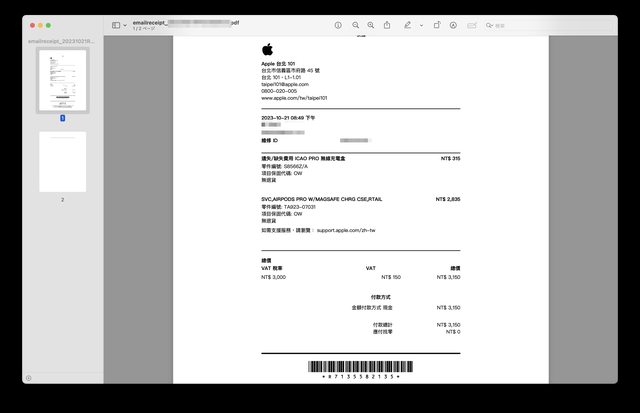Hide the thumbnail sidebar
Screen dimensions: 640x413
[x=115, y=24]
